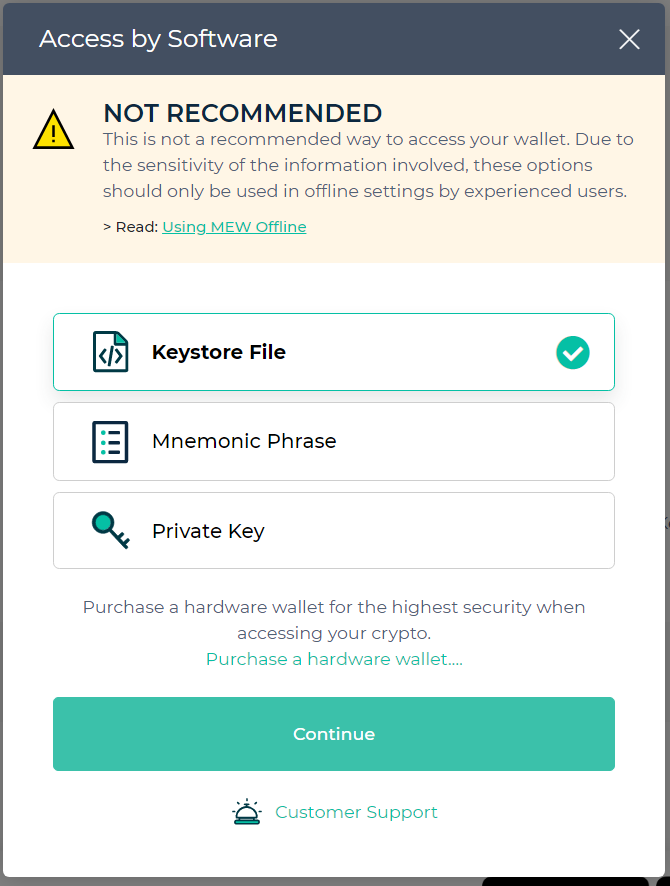Image resolution: width=670 pixels, height=886 pixels.
Task: Click the warning description paragraph
Action: 368,165
